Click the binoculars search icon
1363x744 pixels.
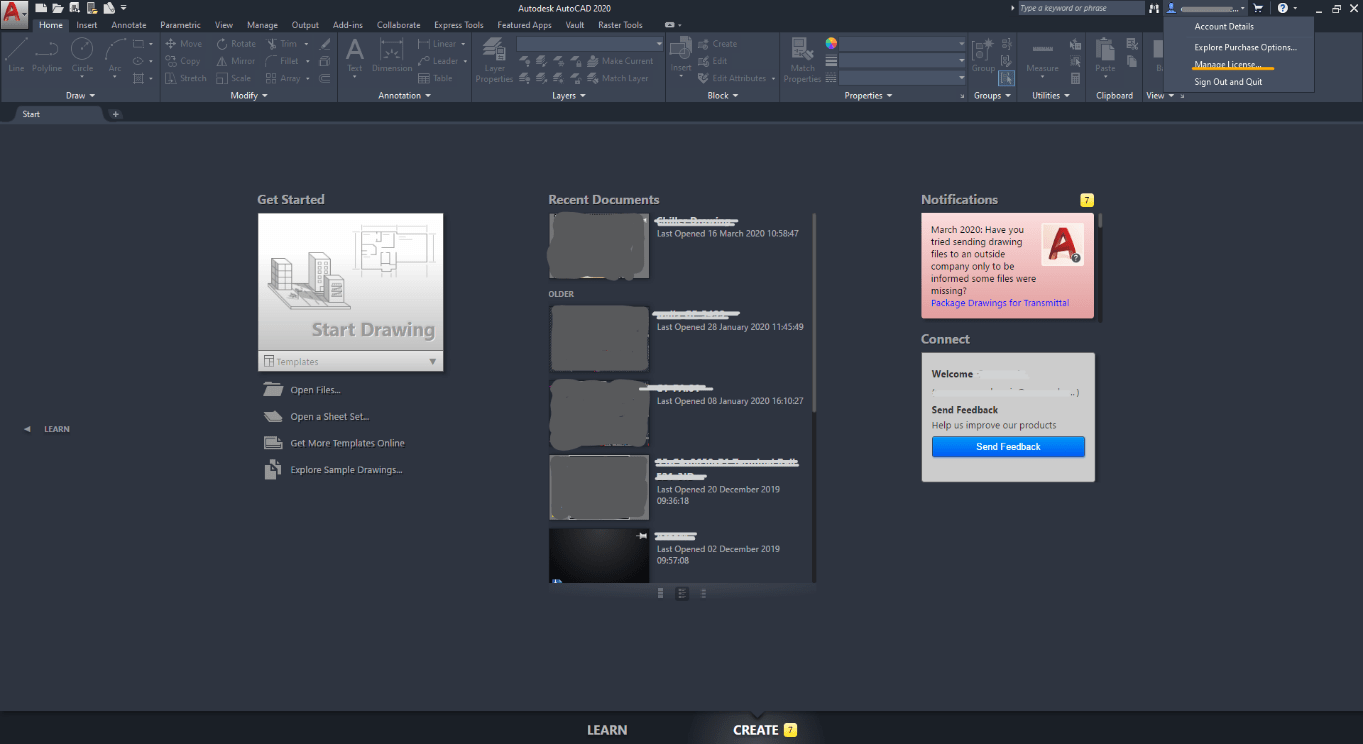(1154, 8)
